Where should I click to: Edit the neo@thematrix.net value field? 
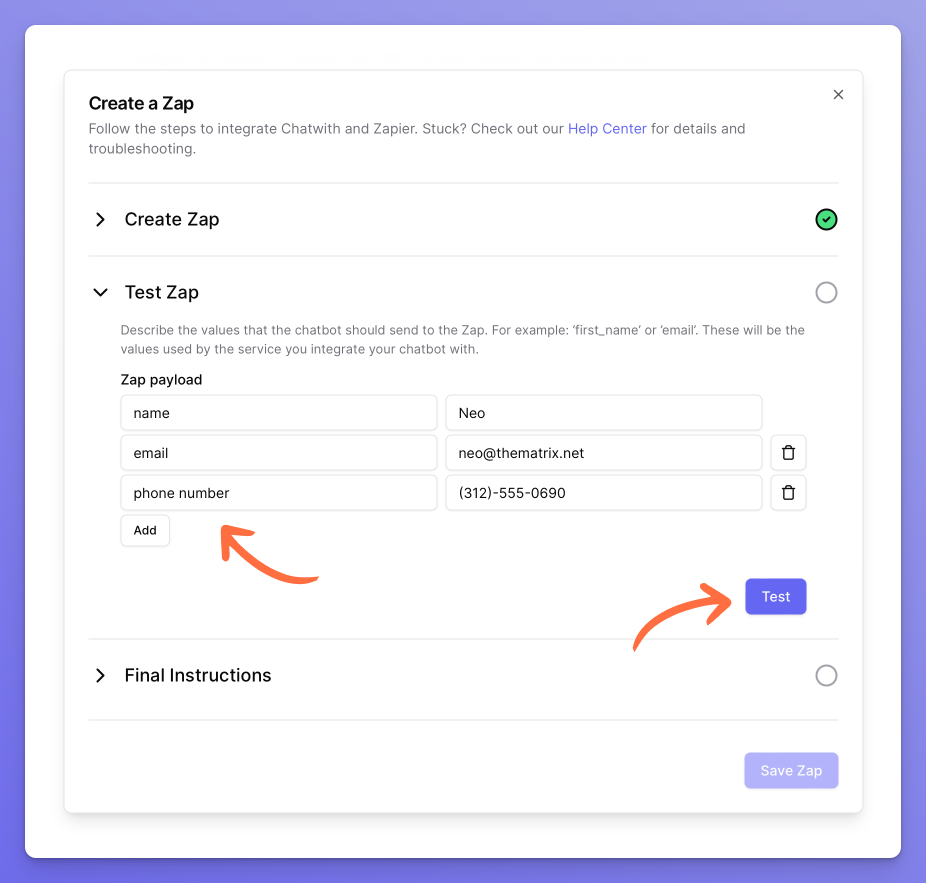click(x=603, y=453)
